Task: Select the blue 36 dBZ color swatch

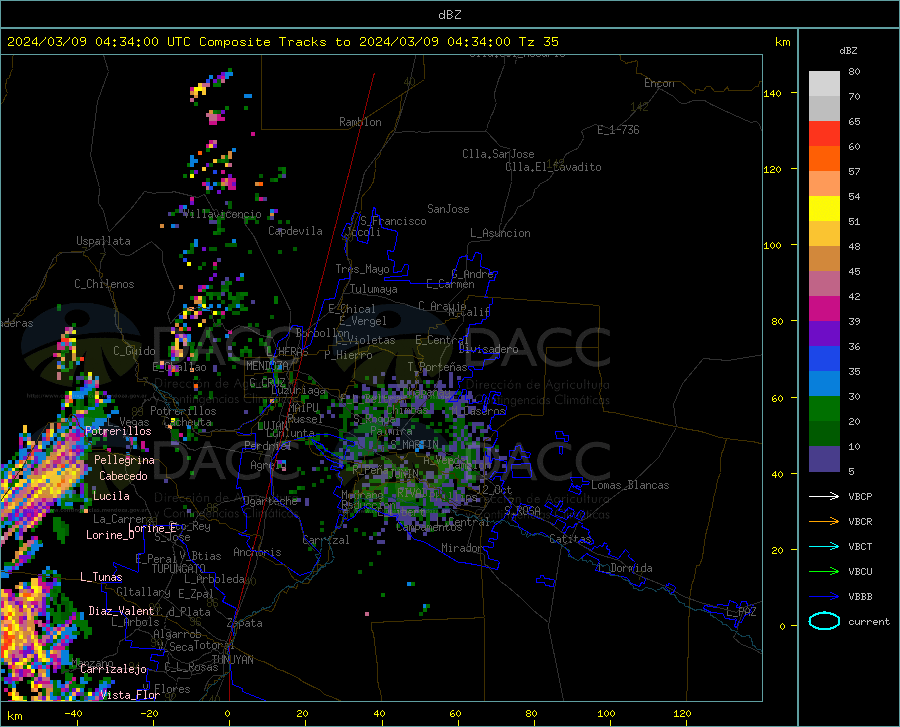Action: [x=824, y=359]
